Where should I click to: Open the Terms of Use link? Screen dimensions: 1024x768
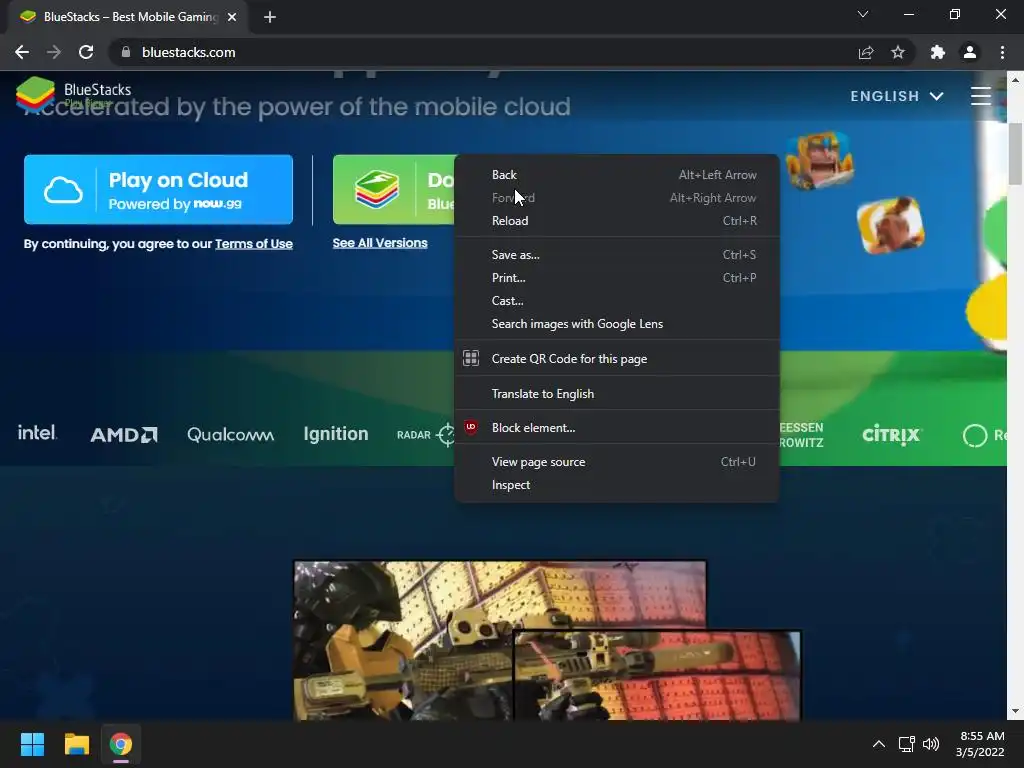(253, 244)
